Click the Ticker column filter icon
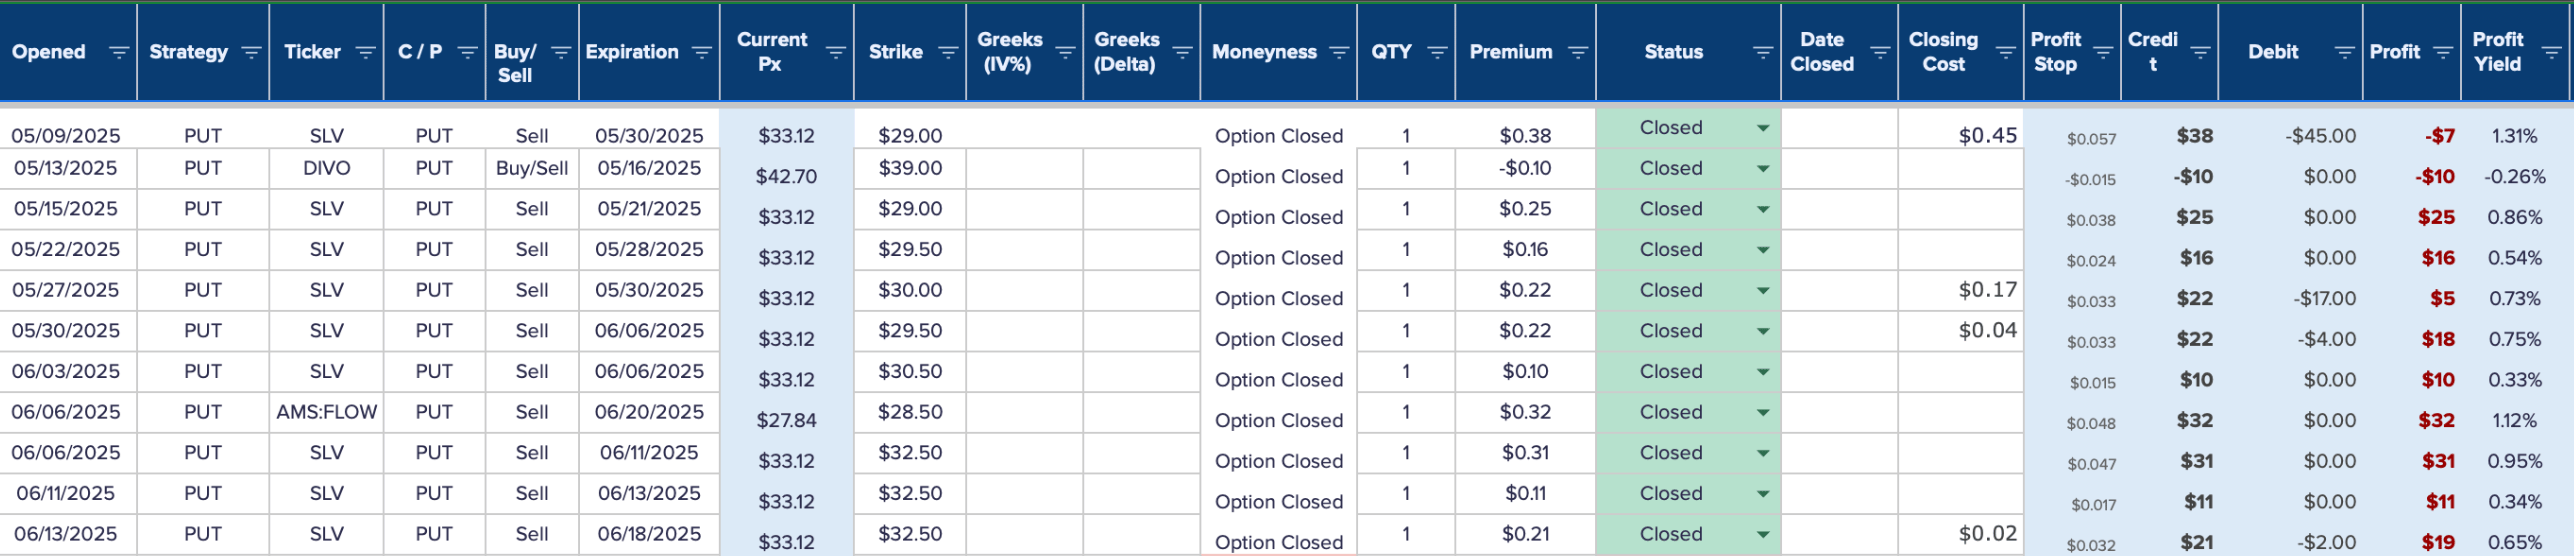 pos(365,52)
